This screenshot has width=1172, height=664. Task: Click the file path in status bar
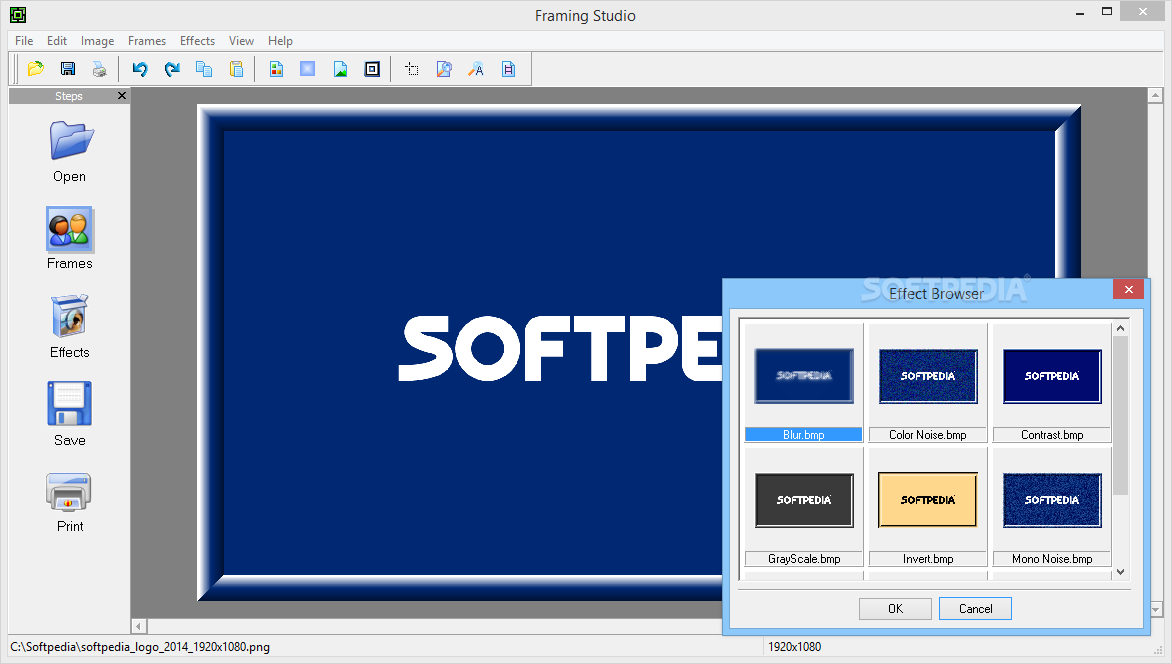[x=140, y=647]
